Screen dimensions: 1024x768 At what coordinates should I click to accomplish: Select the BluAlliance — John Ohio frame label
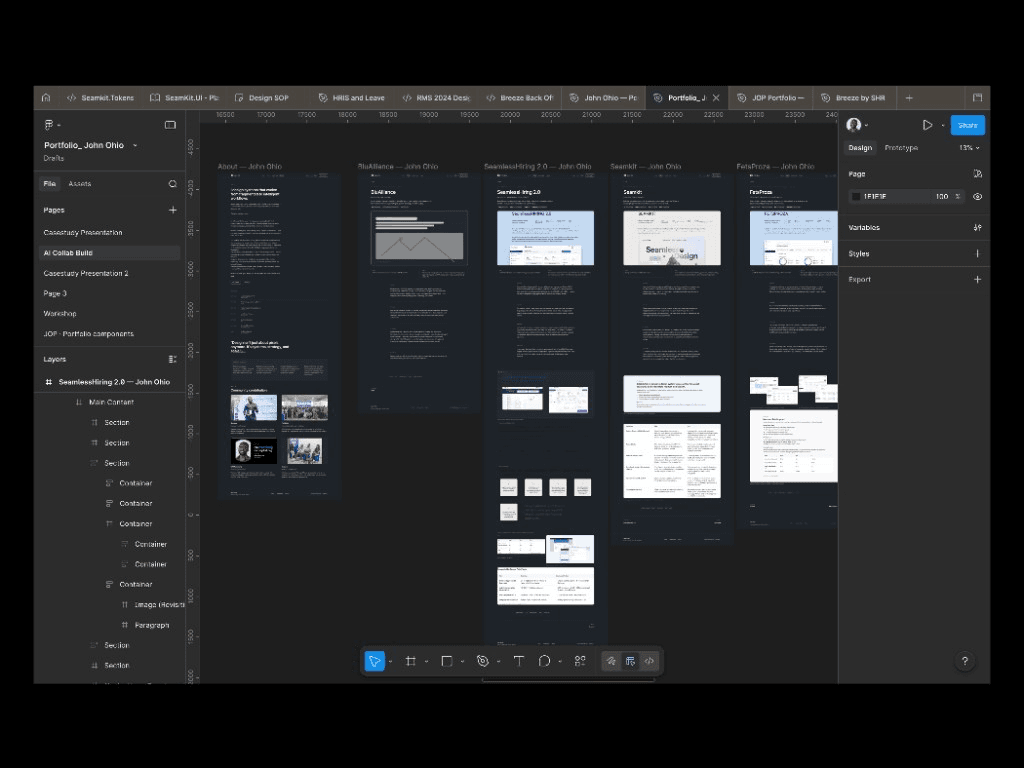point(398,167)
